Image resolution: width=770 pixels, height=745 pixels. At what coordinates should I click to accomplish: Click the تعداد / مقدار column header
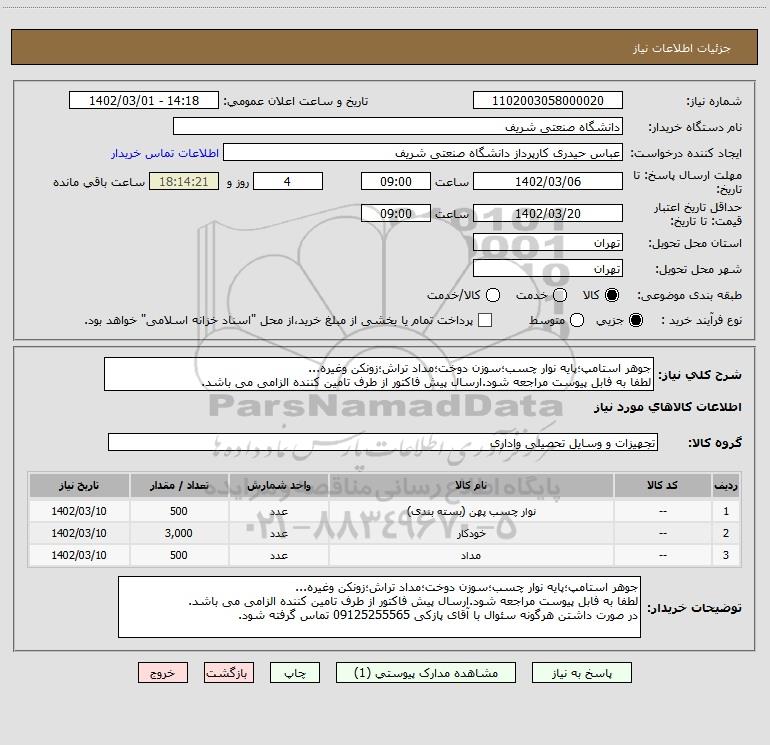click(x=179, y=486)
